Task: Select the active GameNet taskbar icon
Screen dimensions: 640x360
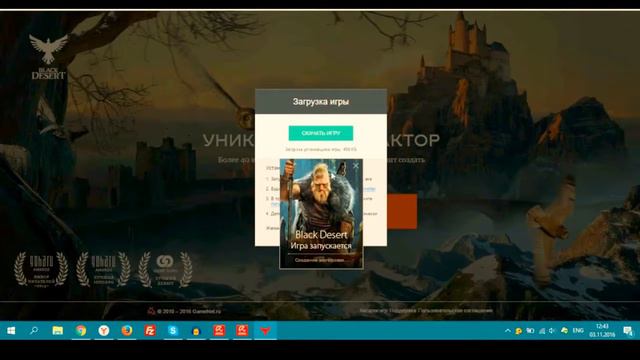Action: (265, 331)
